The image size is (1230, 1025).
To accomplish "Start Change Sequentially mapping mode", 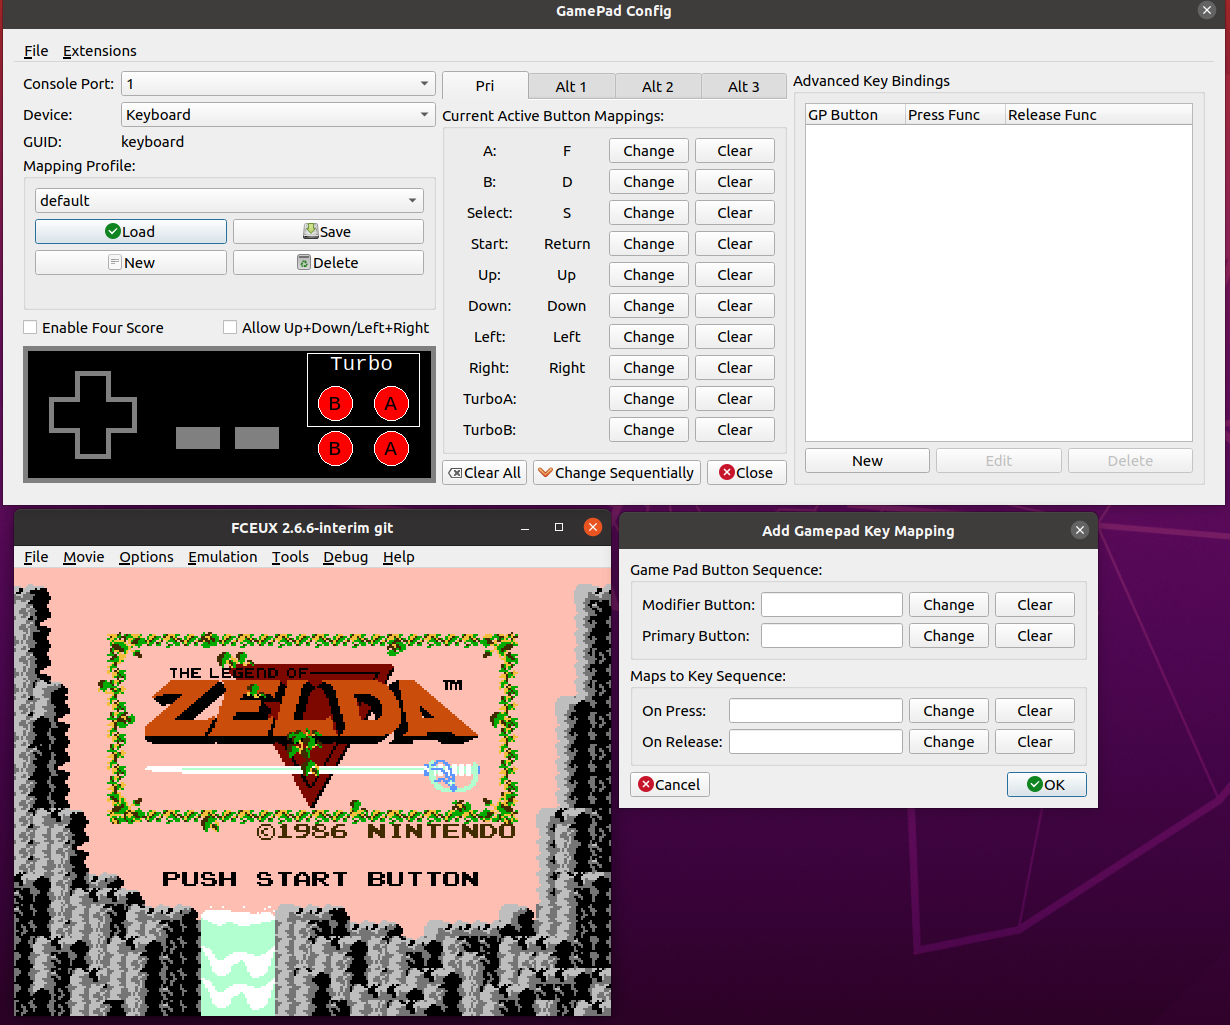I will click(616, 472).
